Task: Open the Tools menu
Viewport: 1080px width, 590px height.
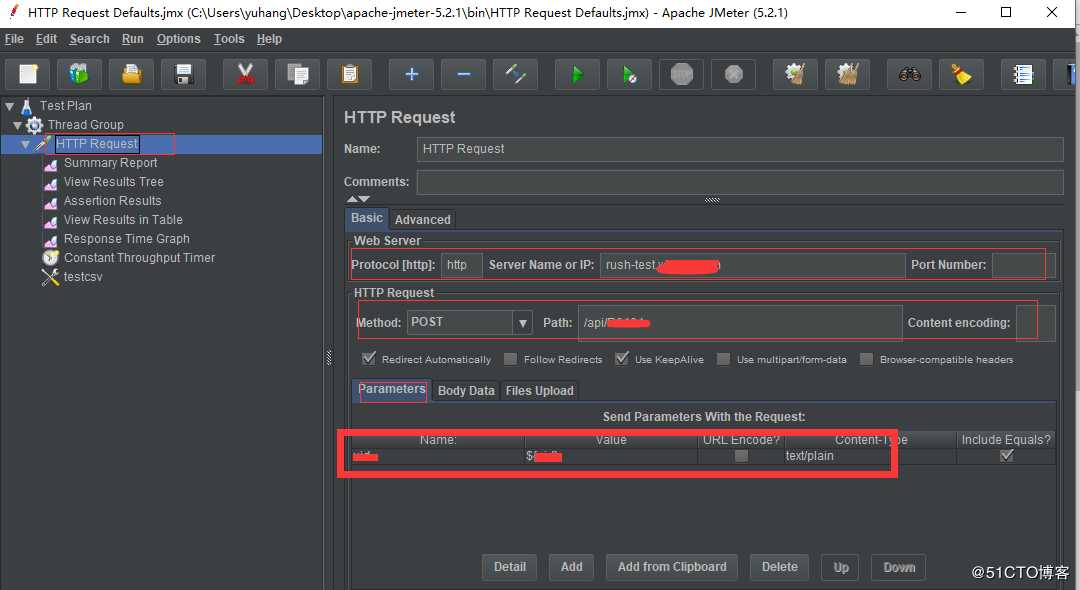Action: pyautogui.click(x=229, y=39)
